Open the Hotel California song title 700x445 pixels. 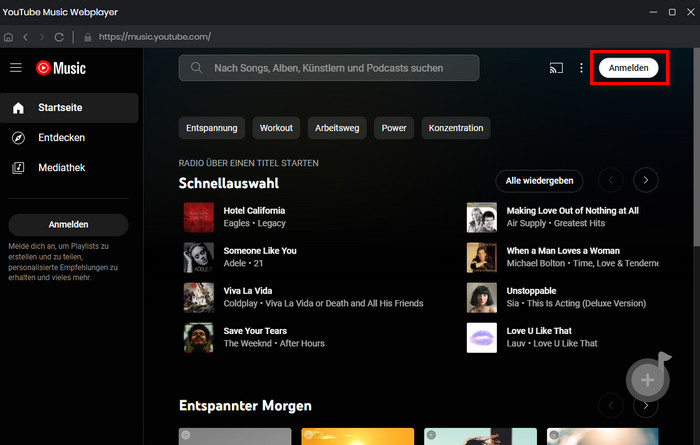pyautogui.click(x=254, y=211)
